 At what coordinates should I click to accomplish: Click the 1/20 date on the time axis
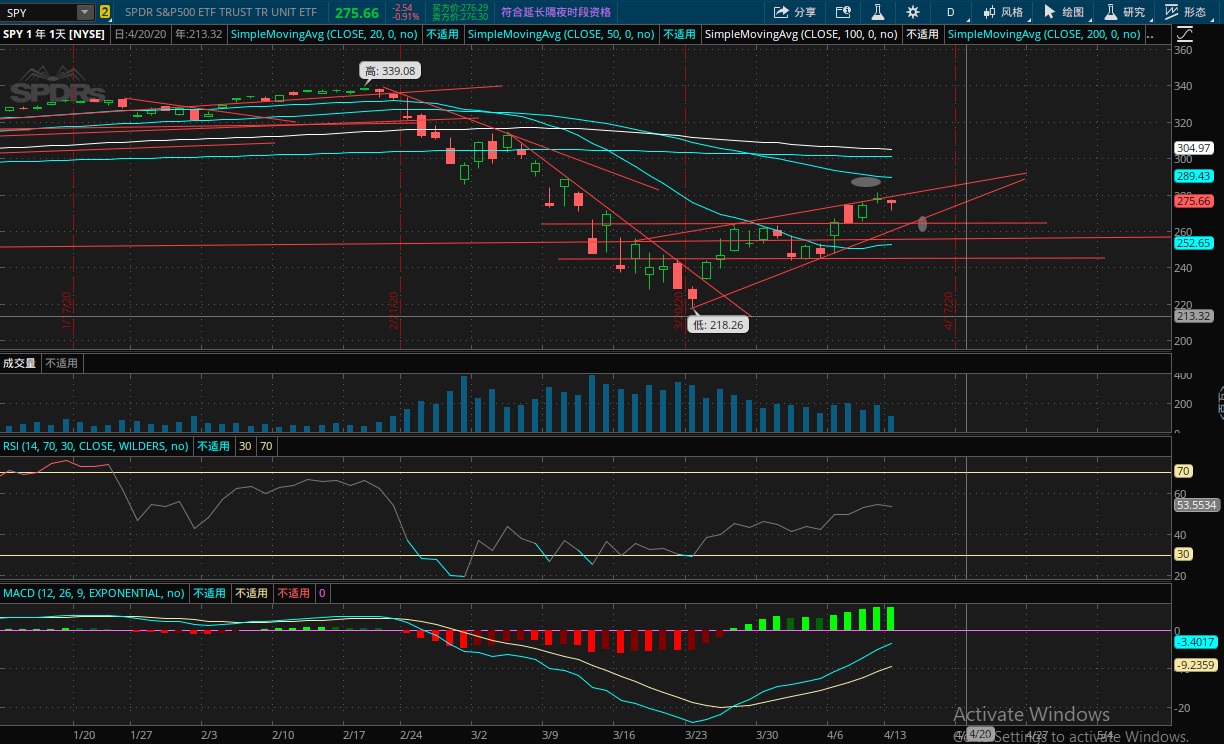[x=84, y=734]
